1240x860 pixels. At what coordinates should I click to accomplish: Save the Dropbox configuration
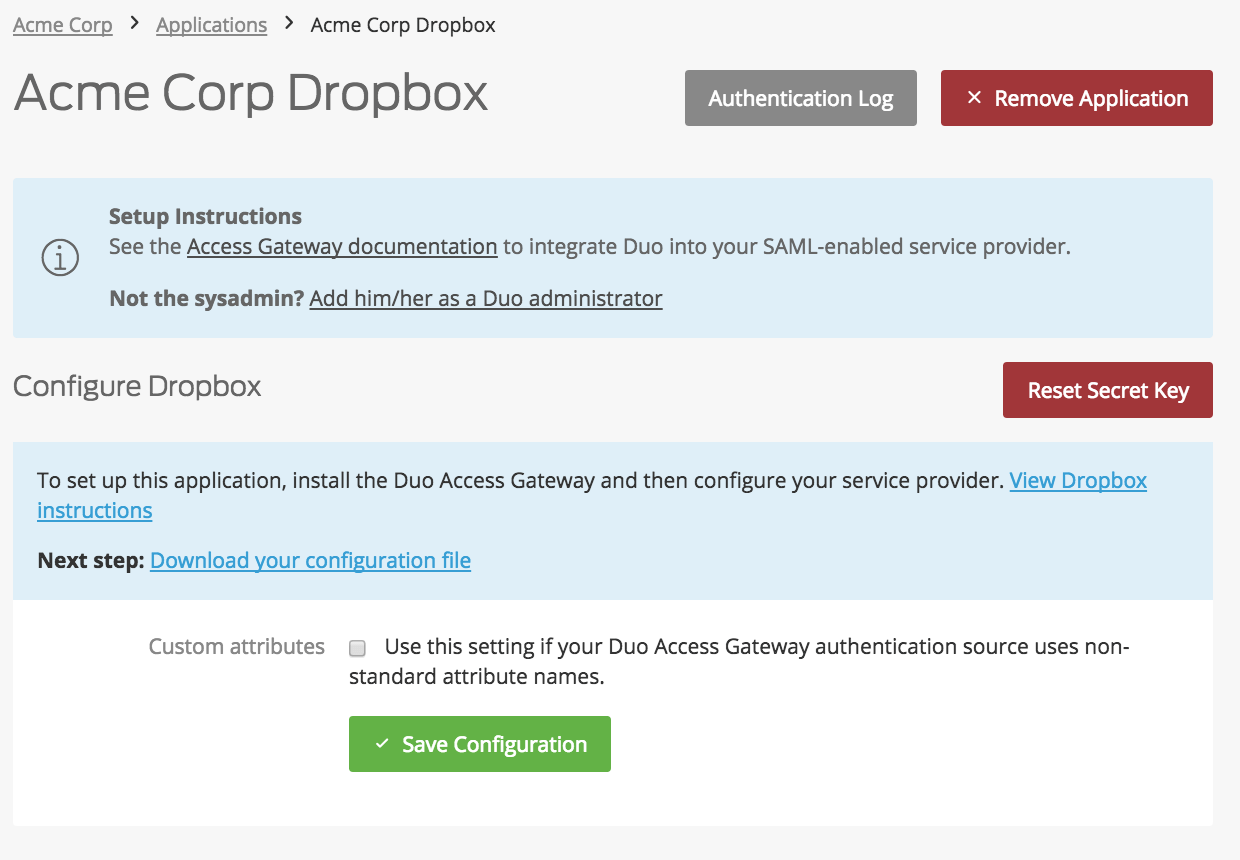click(479, 743)
